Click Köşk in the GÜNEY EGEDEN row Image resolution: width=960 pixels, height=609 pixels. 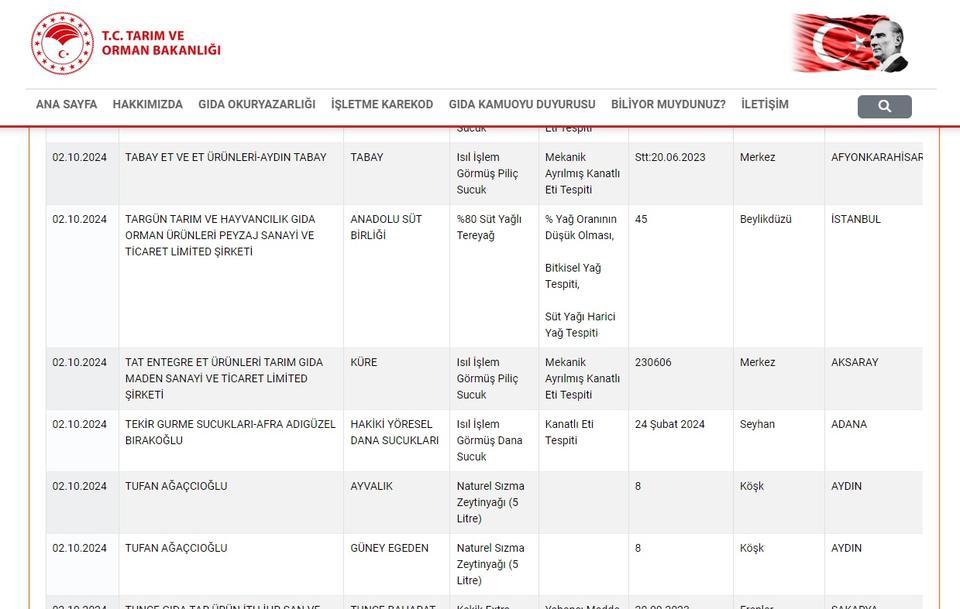click(x=752, y=548)
